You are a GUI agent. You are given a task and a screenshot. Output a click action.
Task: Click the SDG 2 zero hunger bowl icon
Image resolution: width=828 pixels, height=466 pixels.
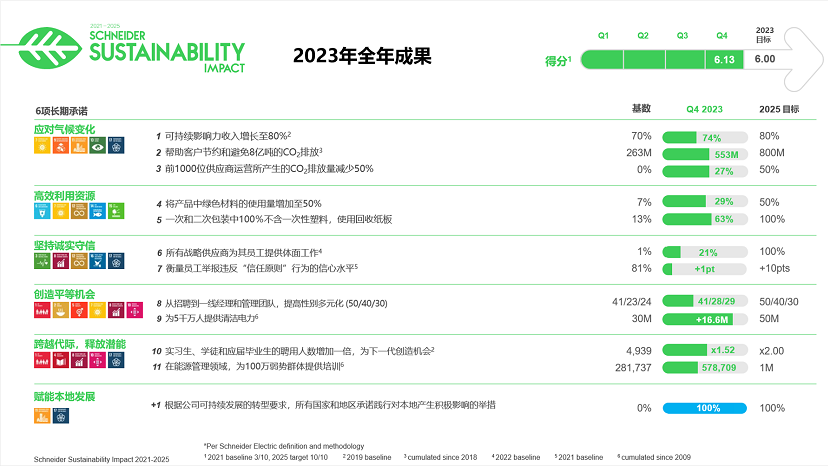(x=61, y=310)
